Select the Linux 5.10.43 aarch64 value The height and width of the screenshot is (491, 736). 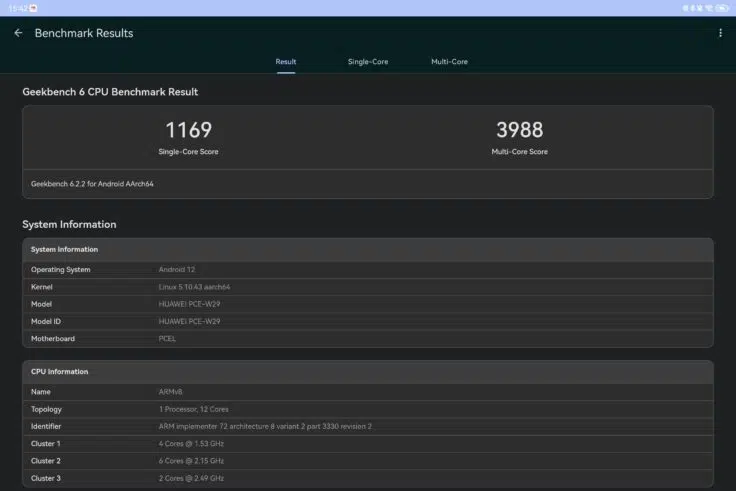pyautogui.click(x=194, y=287)
